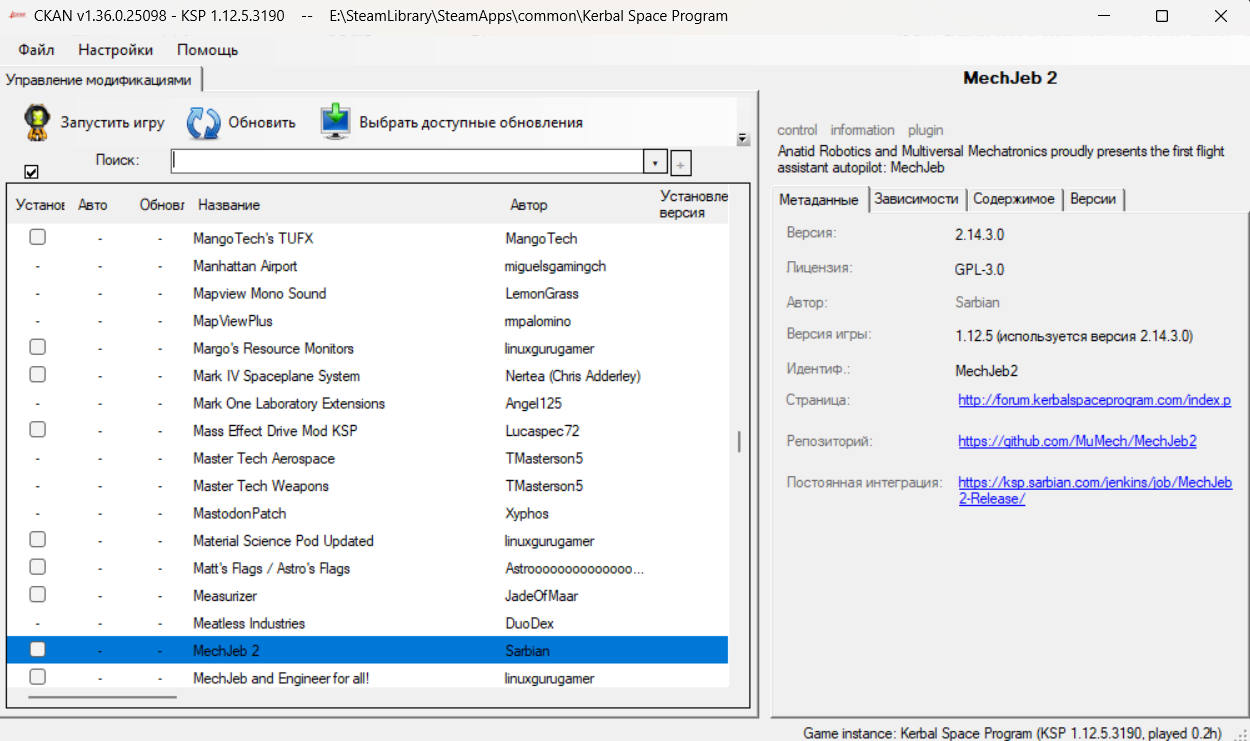The image size is (1250, 741).
Task: Check the Matt's Flags / Astro's Flags checkbox
Action: (37, 568)
